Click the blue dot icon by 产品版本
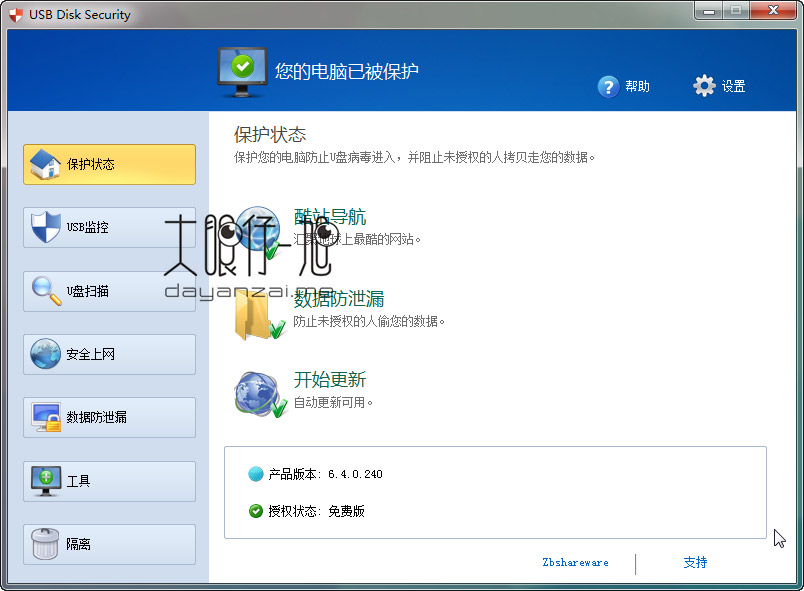Image resolution: width=804 pixels, height=591 pixels. pos(255,474)
